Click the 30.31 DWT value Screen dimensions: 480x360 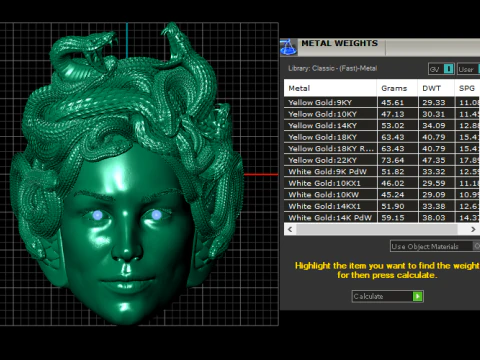tap(434, 114)
